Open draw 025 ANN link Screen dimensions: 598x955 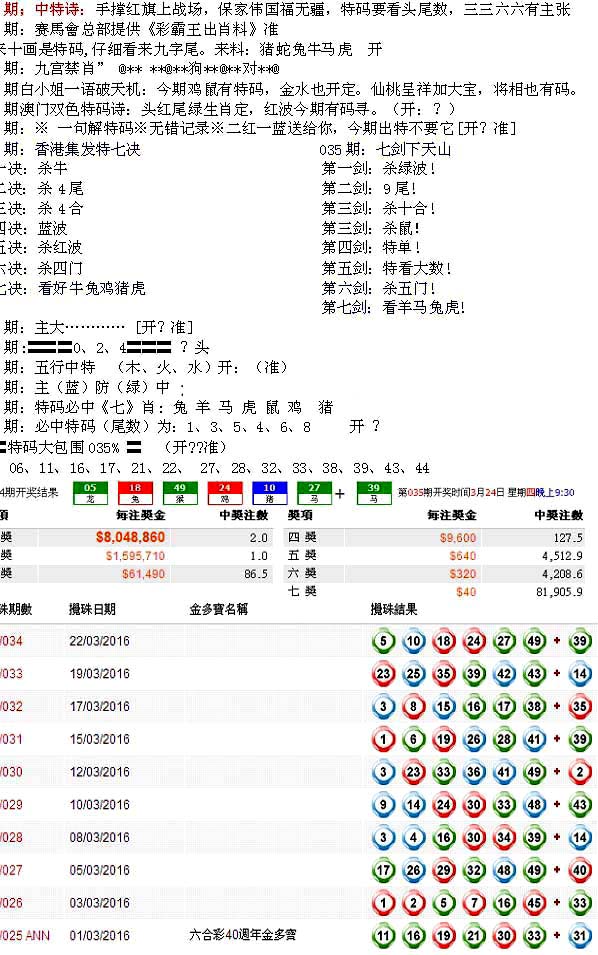(x=25, y=936)
